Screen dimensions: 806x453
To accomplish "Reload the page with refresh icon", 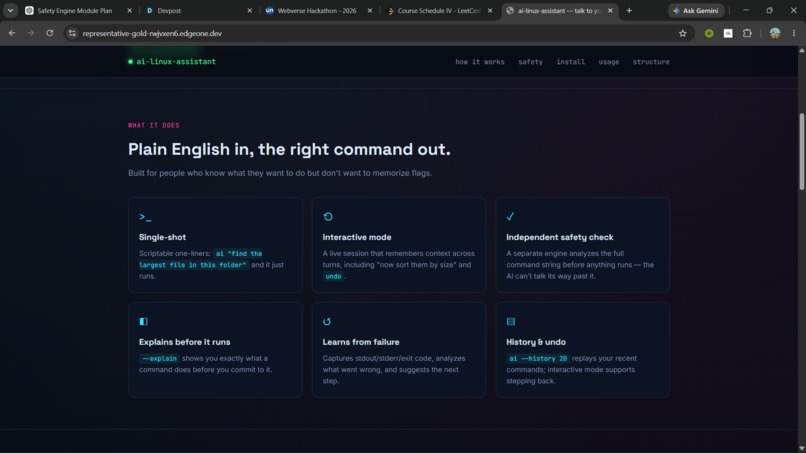I will (49, 33).
